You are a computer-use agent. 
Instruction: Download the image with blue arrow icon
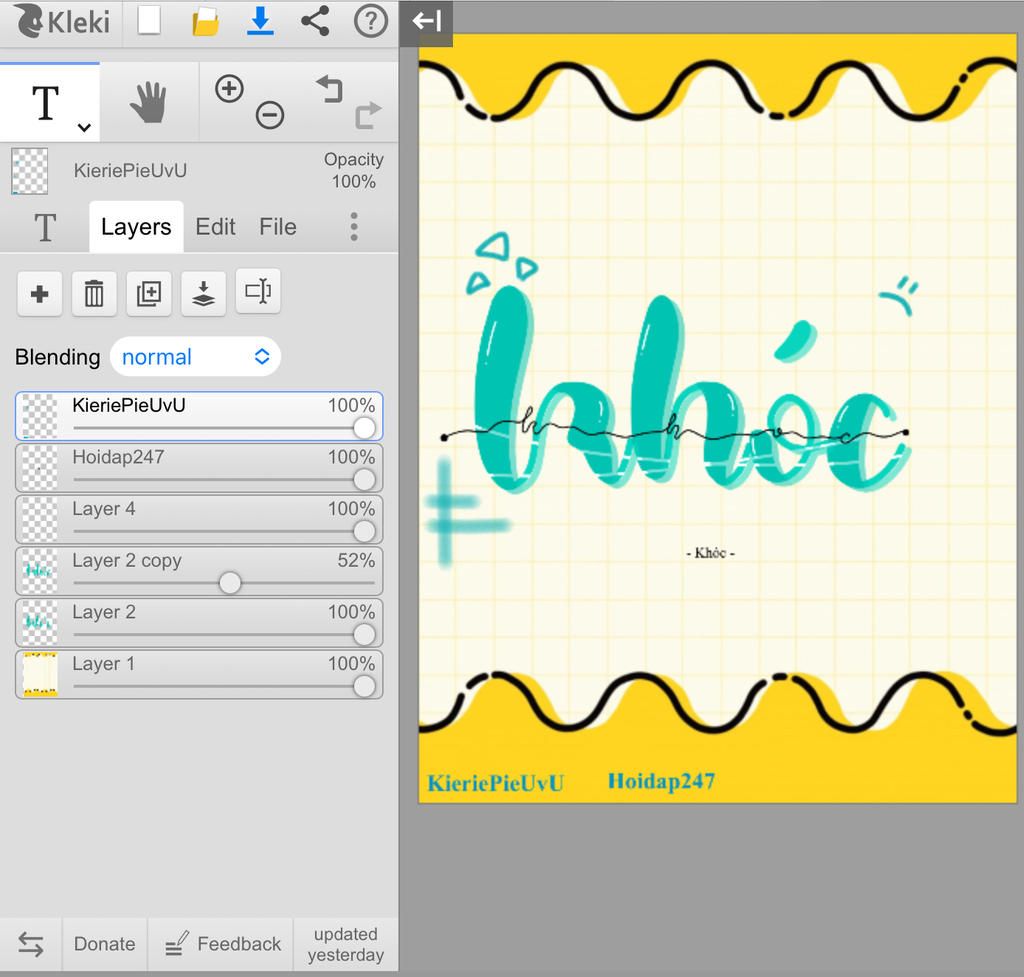[260, 21]
